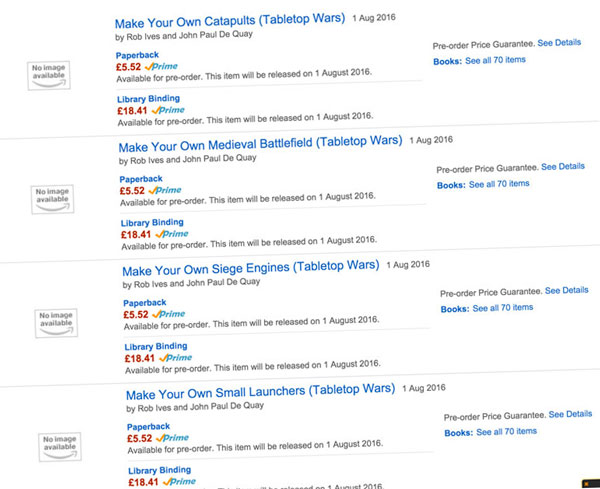This screenshot has height=489, width=600.
Task: Select Library Binding under Siege Engines
Action: click(x=156, y=347)
